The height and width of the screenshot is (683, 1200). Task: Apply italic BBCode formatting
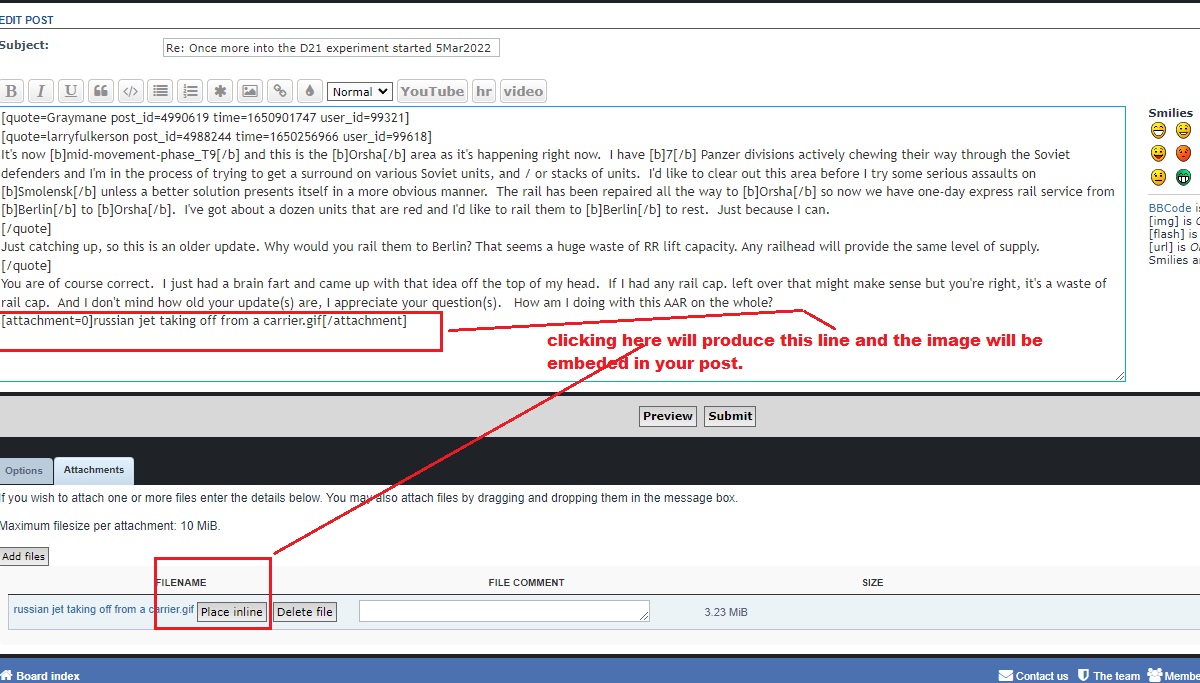[x=40, y=91]
